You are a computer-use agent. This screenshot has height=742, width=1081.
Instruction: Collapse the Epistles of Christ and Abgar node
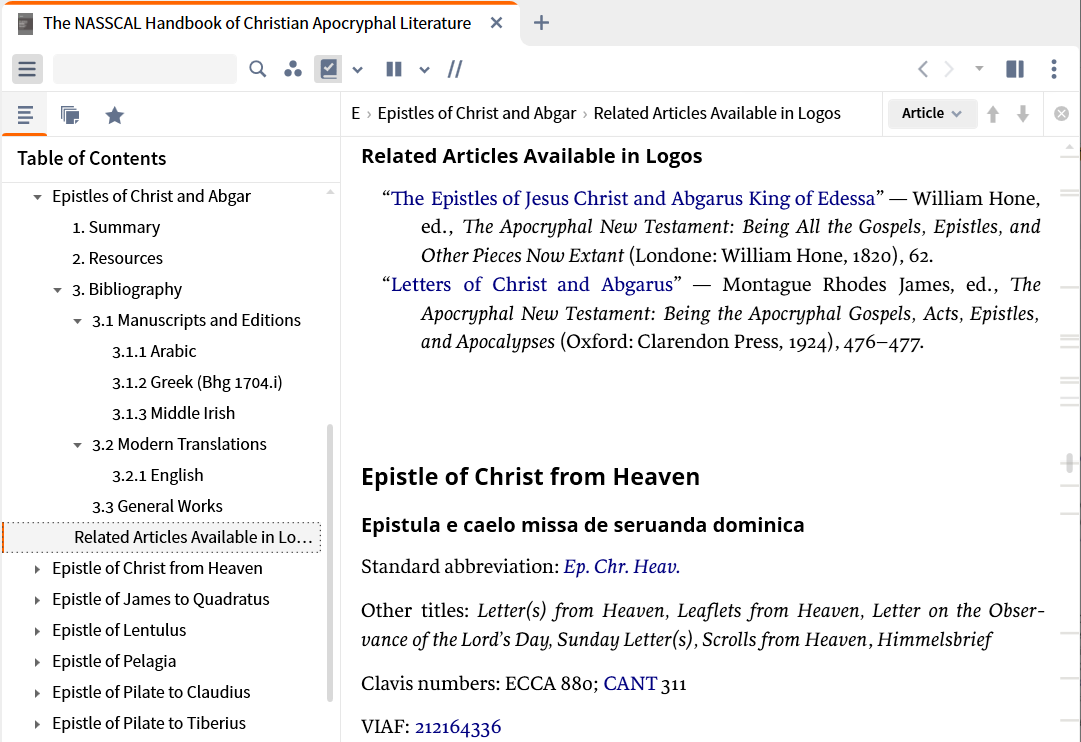38,197
